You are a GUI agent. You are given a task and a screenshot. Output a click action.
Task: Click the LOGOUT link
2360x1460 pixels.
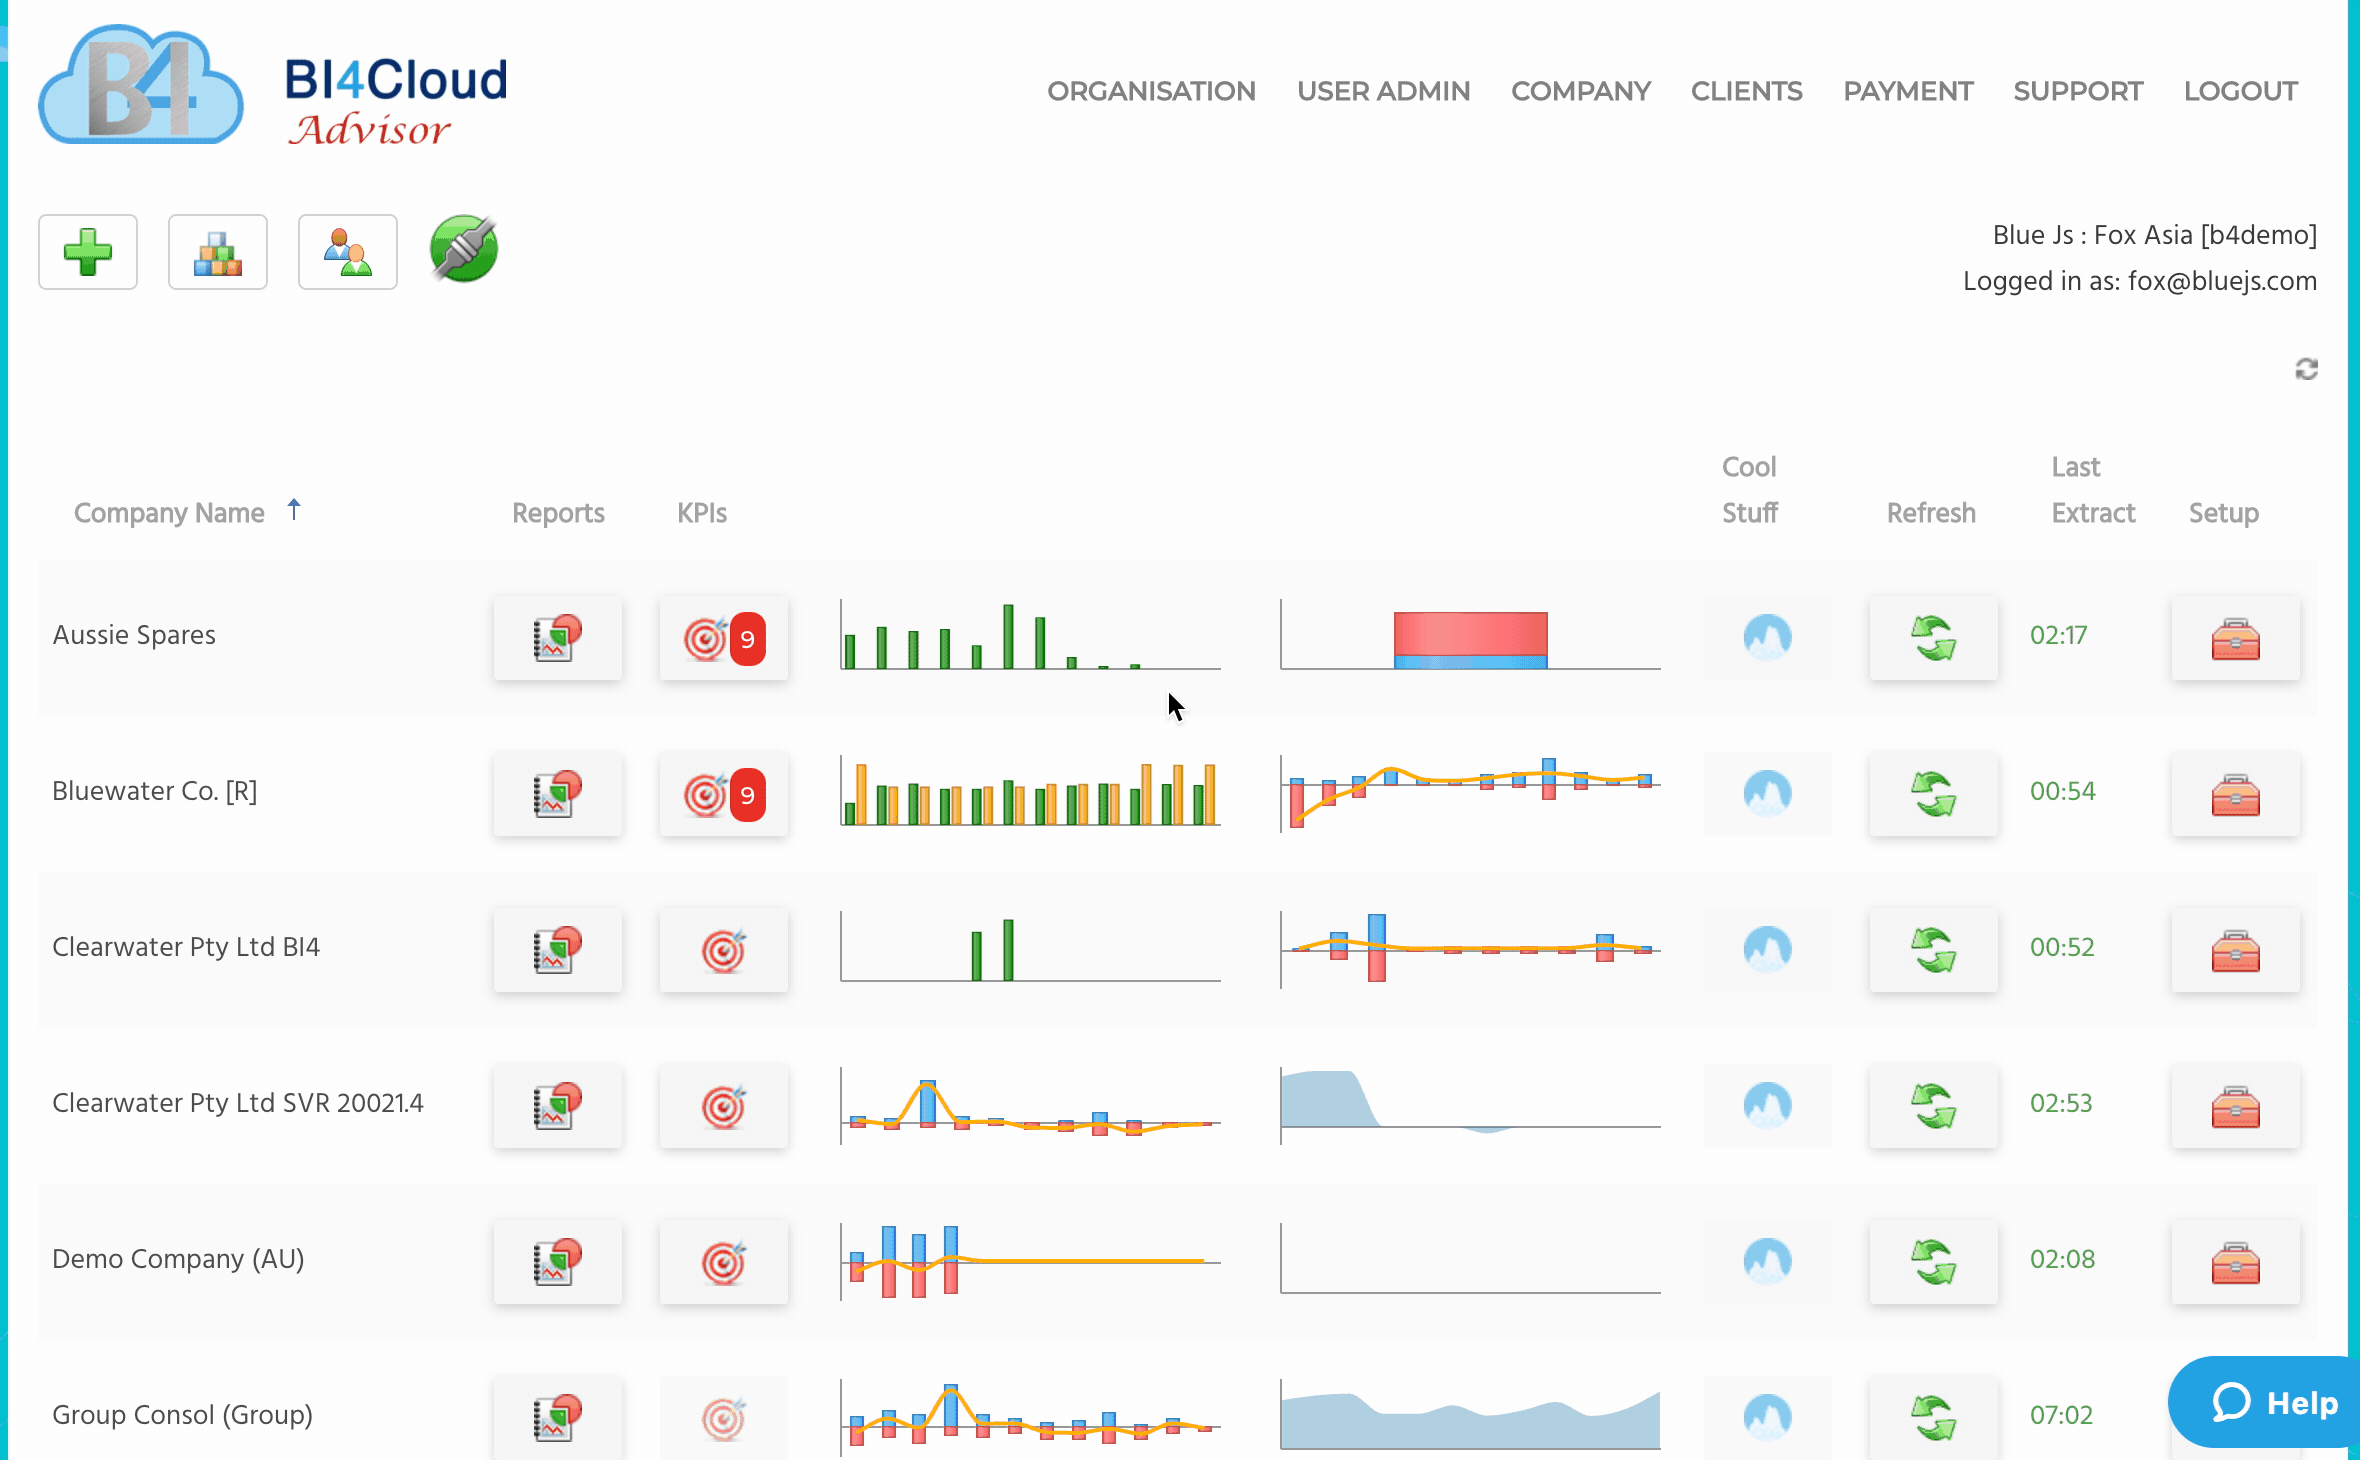point(2240,91)
